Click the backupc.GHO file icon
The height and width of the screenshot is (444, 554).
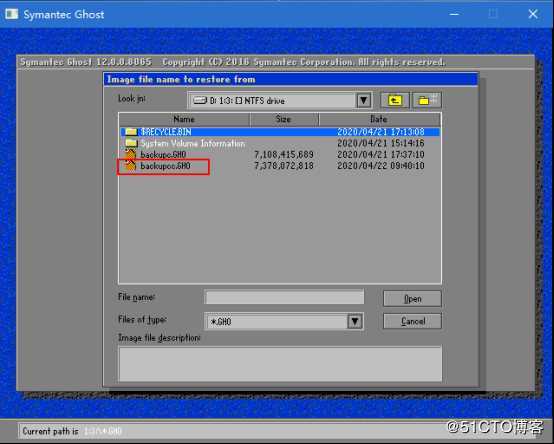tap(131, 154)
